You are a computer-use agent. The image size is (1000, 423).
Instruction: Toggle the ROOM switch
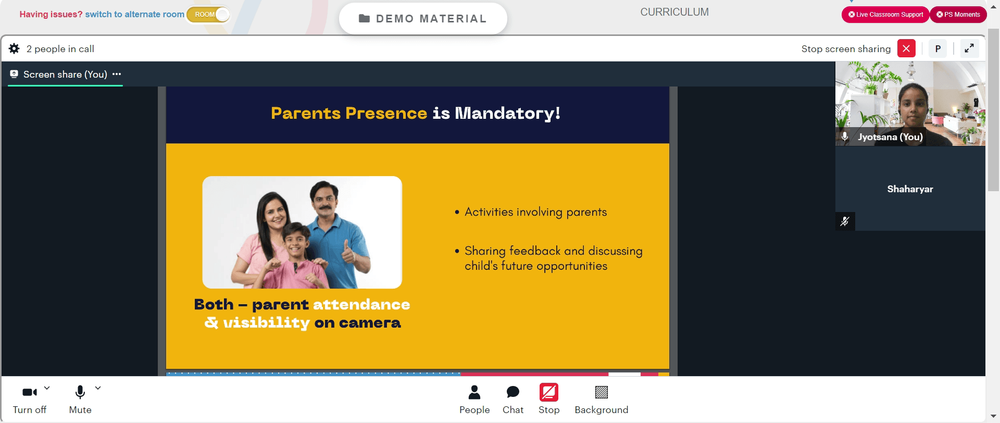[x=208, y=14]
